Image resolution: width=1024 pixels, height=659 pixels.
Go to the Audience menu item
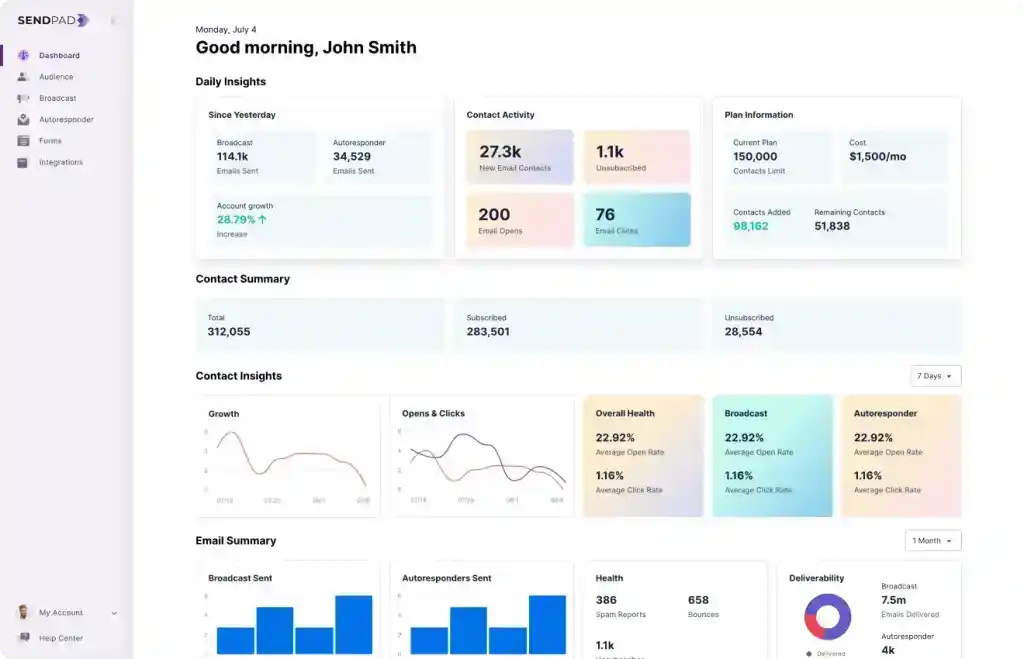click(x=56, y=77)
